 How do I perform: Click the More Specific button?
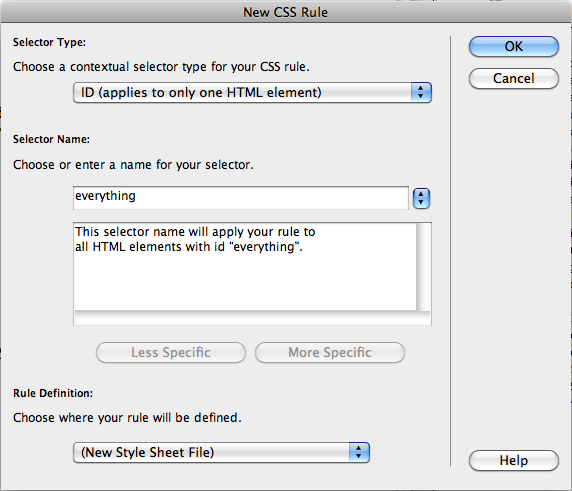click(x=330, y=352)
